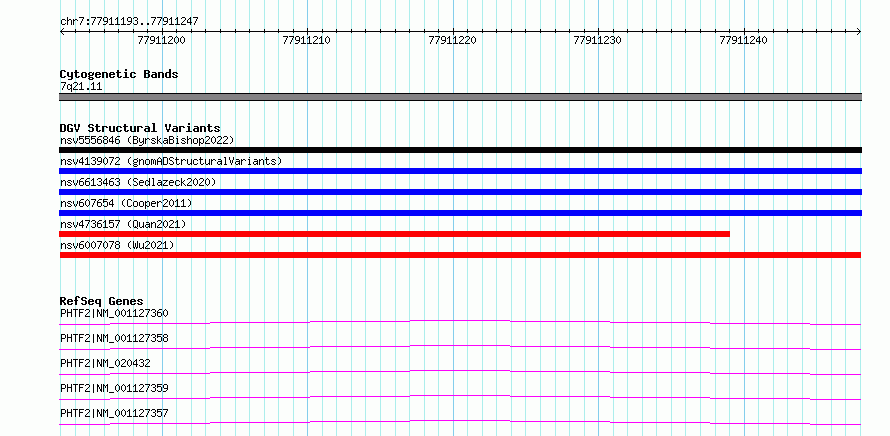Select the blue nsv6613463 variant bar

tap(460, 192)
